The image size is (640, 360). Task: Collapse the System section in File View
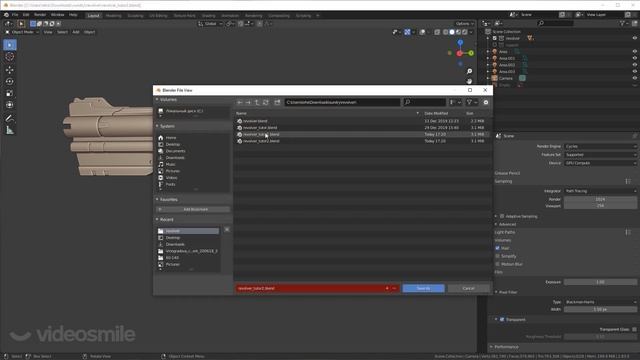157,126
